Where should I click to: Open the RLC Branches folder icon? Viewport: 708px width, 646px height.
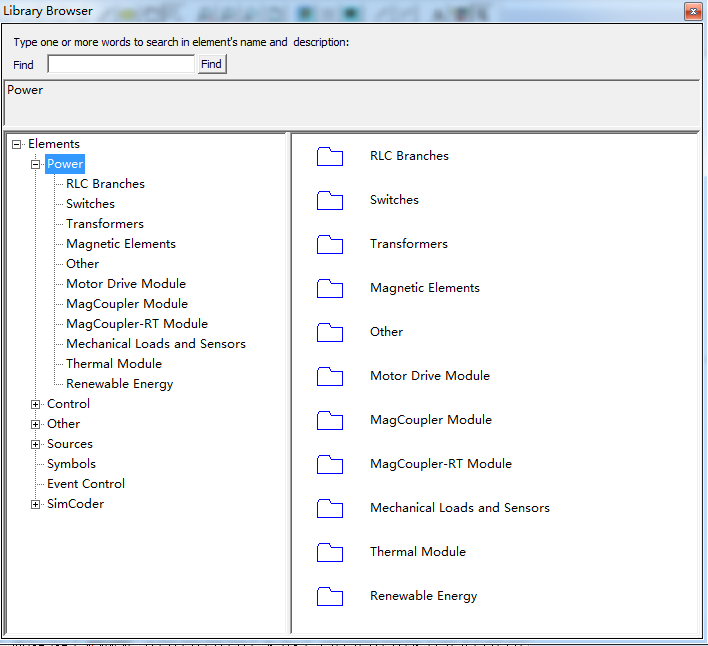pos(330,157)
